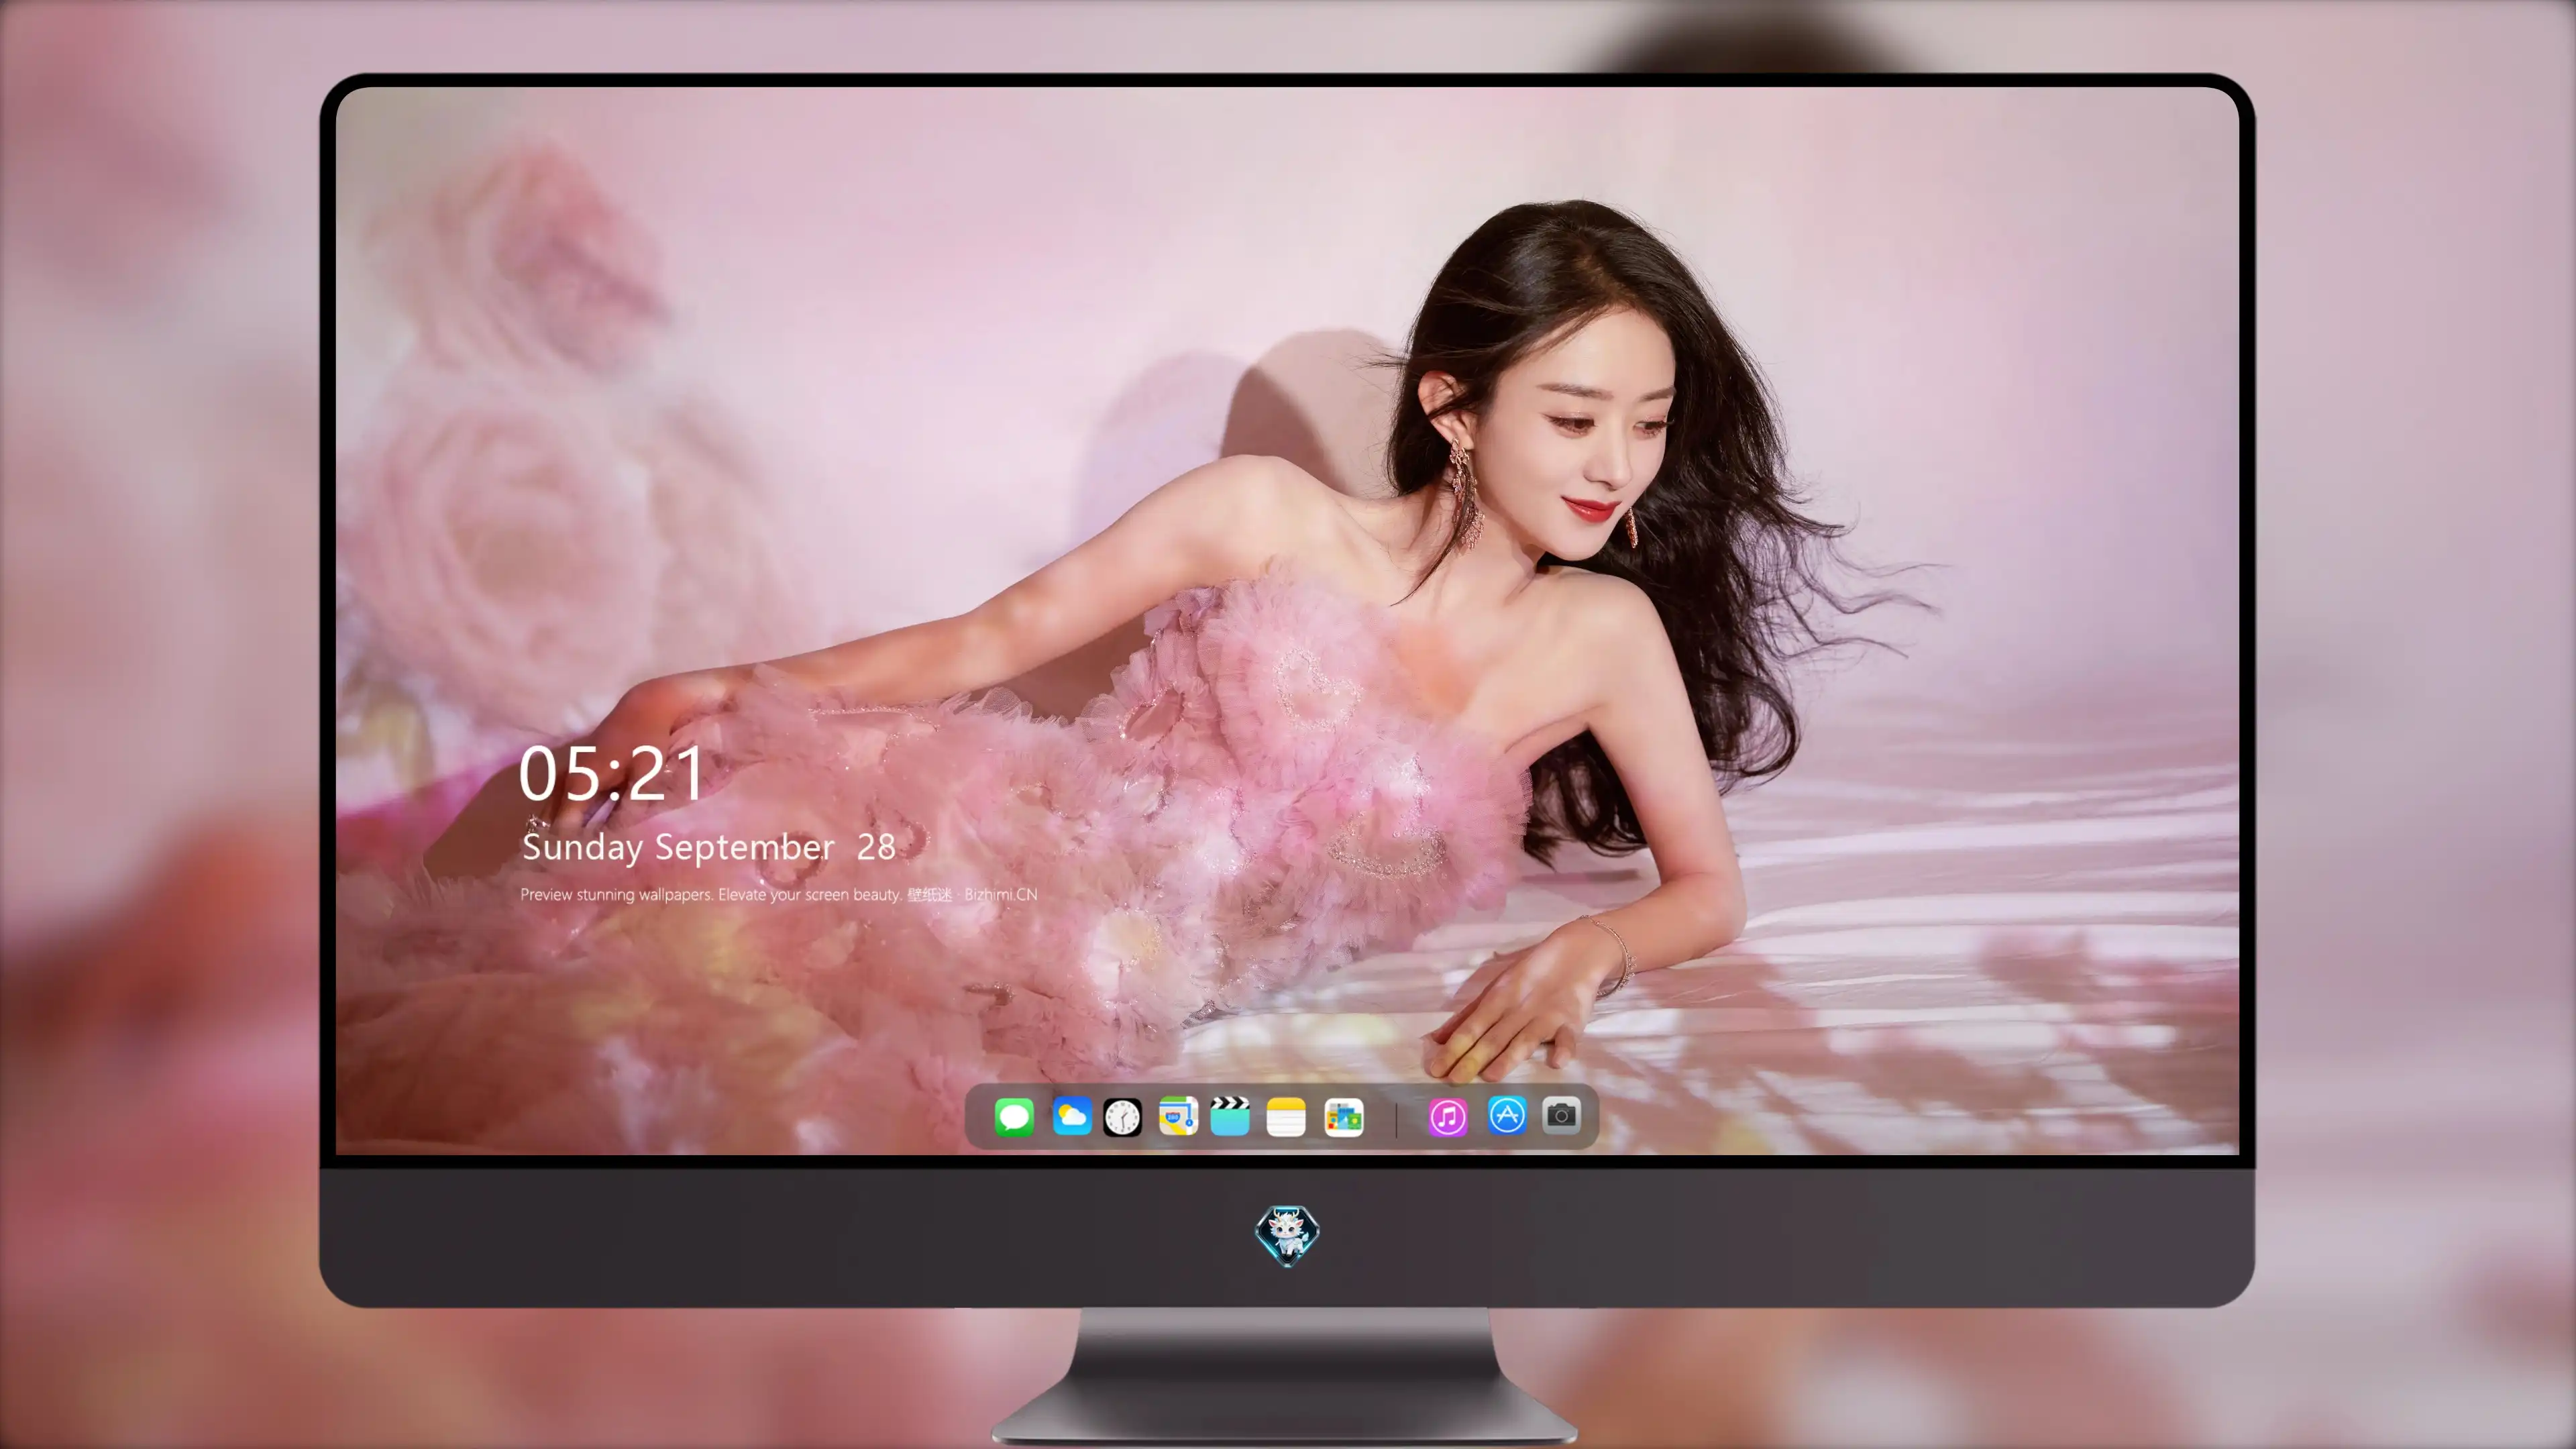This screenshot has width=2576, height=1449.
Task: Open the Clock app in the dock
Action: (1122, 1117)
